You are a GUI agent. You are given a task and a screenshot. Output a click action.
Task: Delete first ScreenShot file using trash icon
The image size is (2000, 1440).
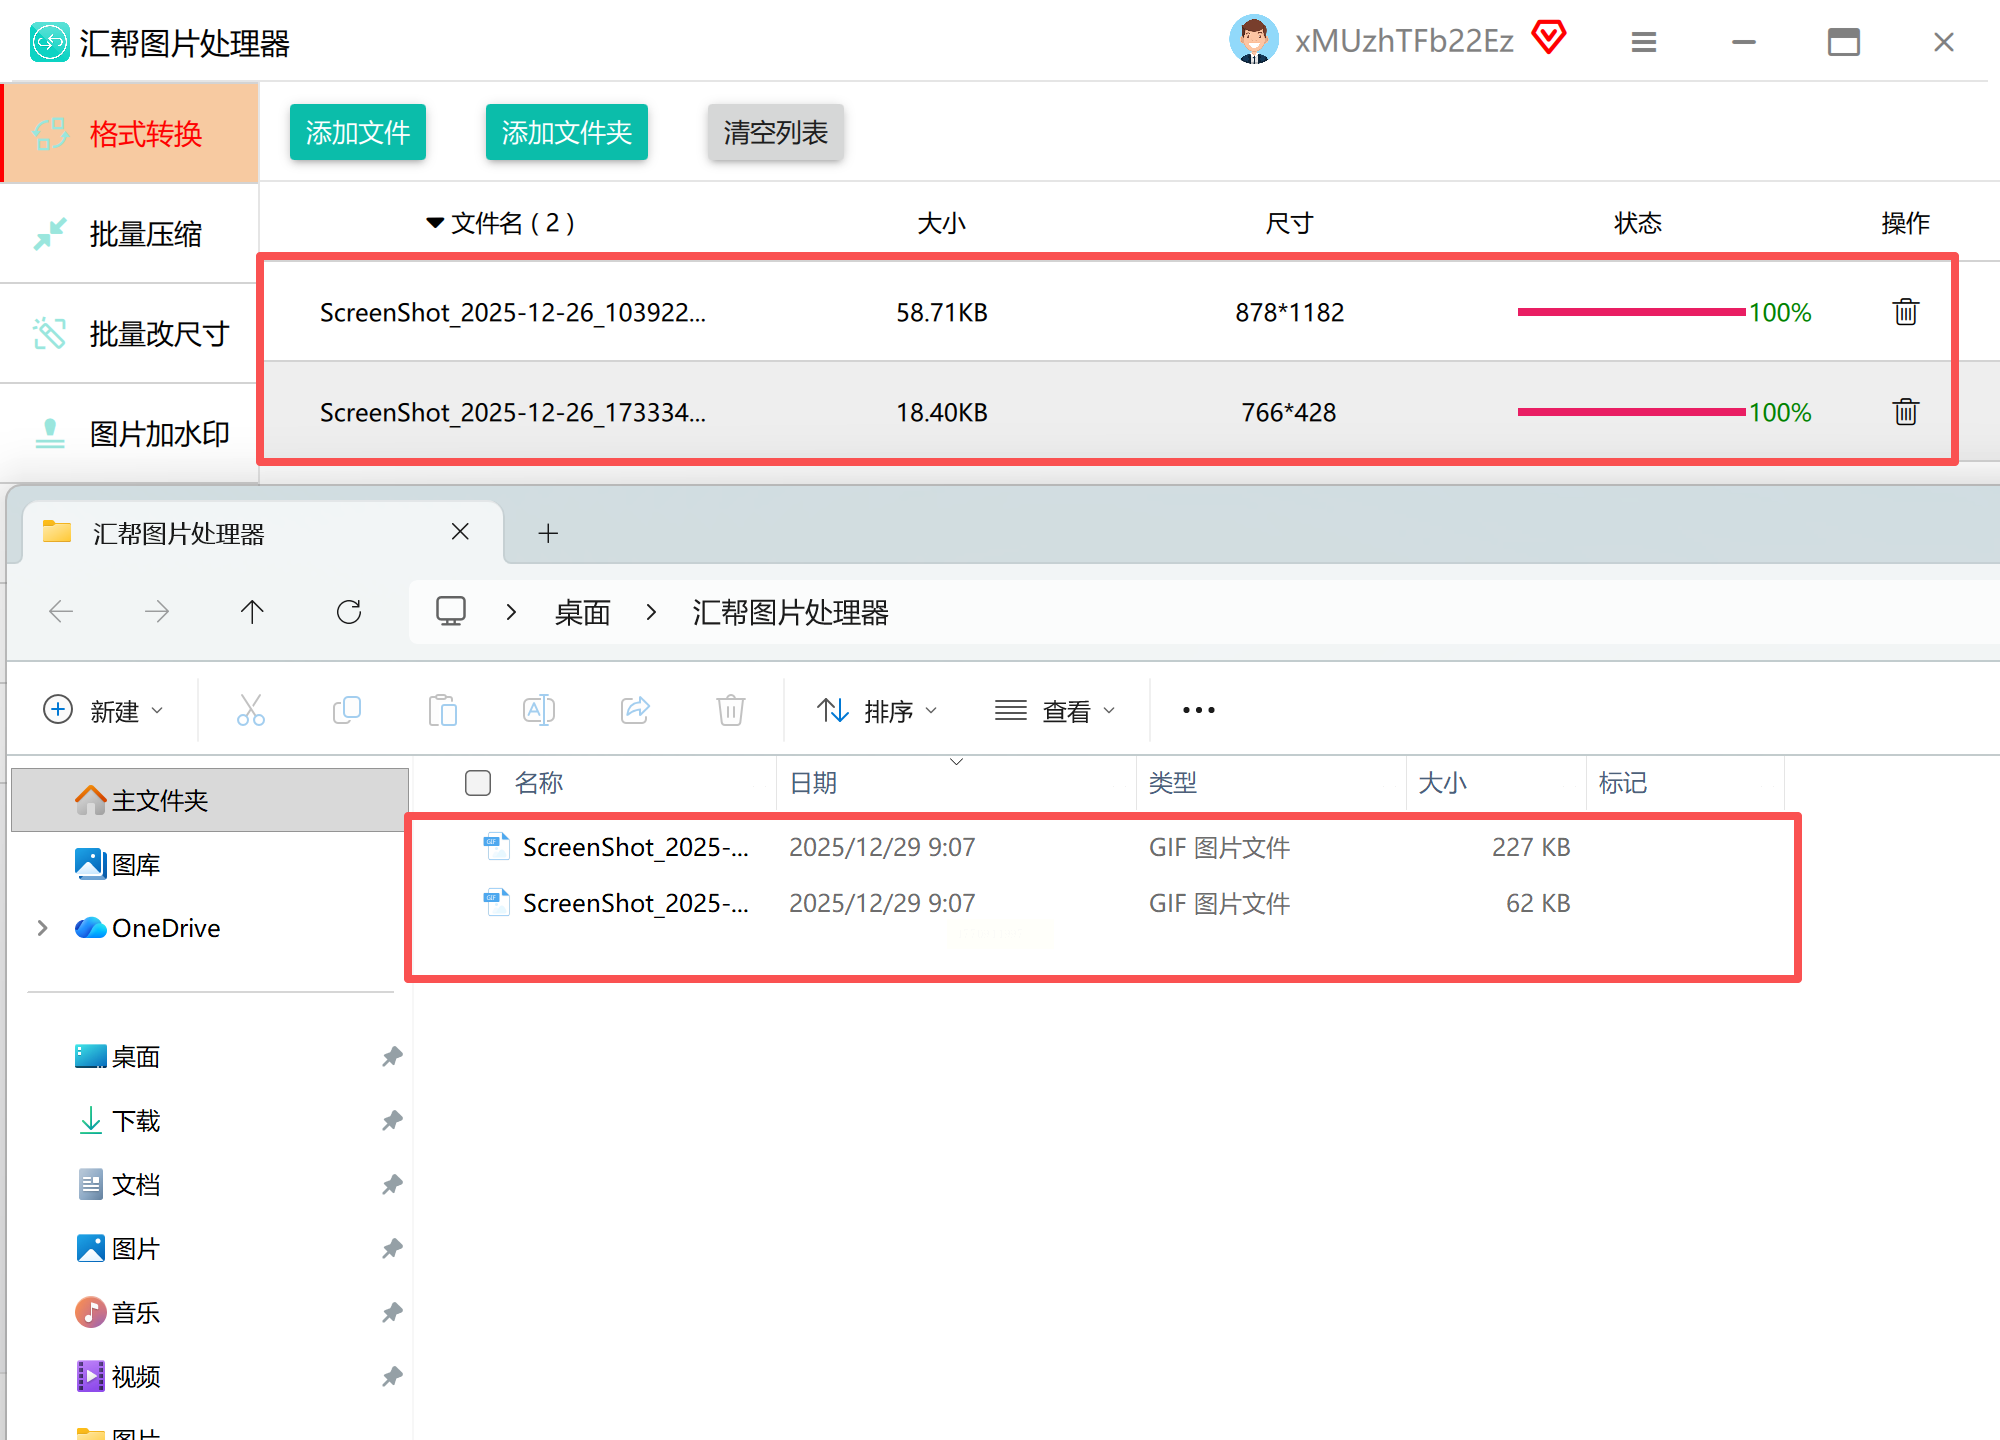coord(1905,312)
